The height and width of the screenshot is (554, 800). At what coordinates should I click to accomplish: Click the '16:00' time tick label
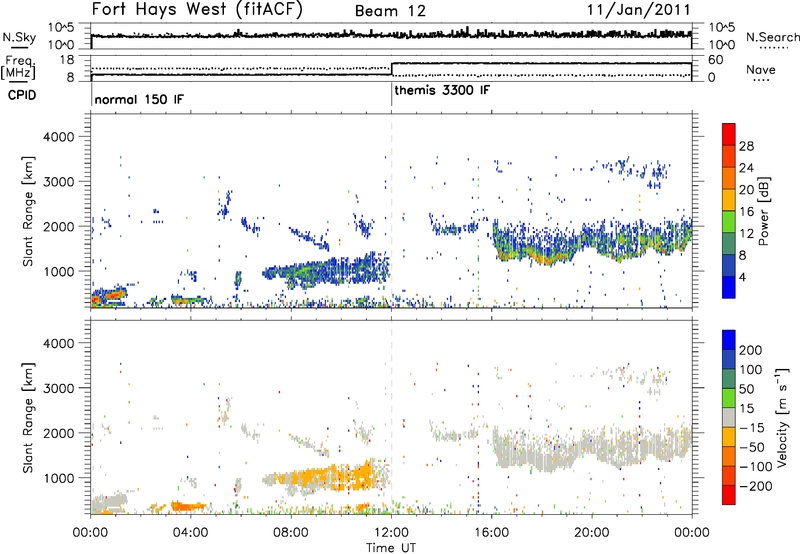491,533
